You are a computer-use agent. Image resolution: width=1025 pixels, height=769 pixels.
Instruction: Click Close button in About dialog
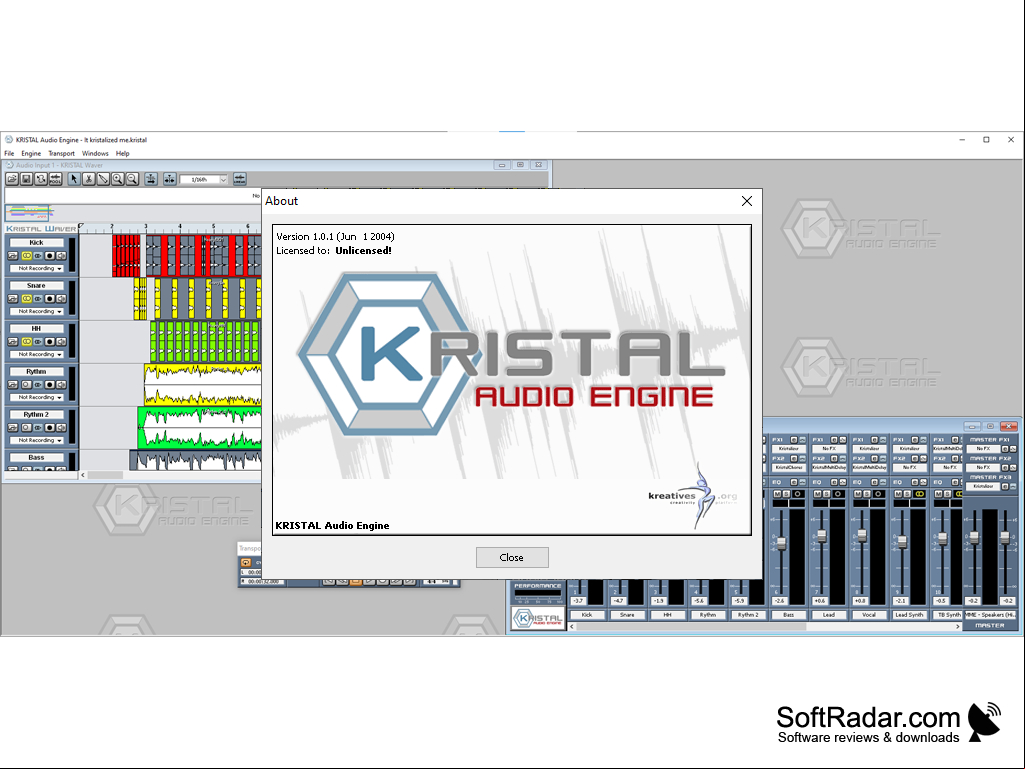(x=512, y=558)
